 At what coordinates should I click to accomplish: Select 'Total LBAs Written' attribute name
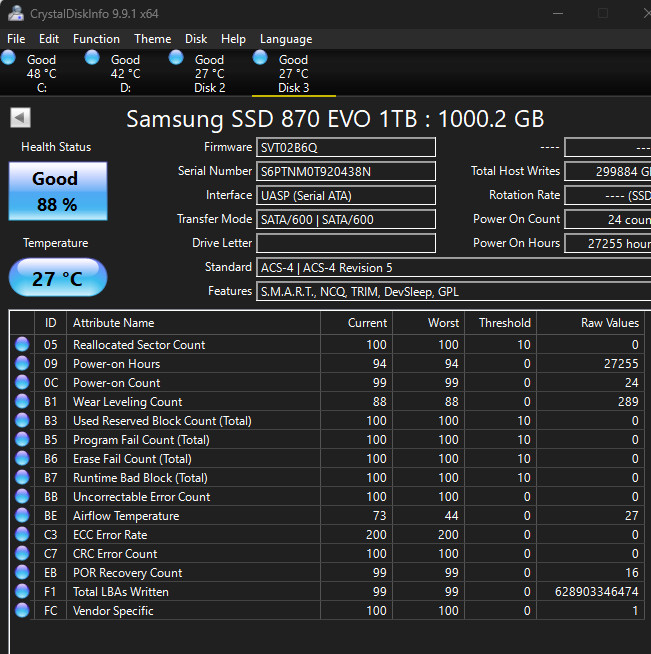[x=121, y=592]
